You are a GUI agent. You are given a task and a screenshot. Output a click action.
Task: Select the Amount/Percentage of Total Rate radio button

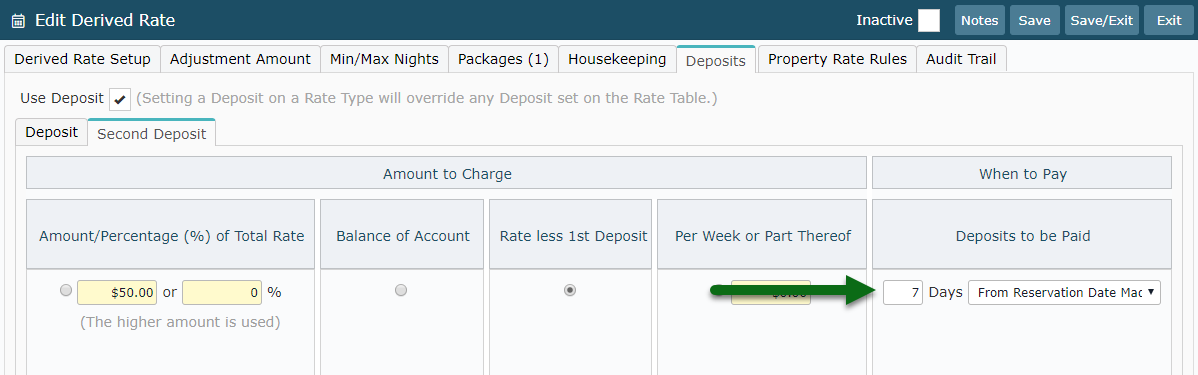point(65,291)
